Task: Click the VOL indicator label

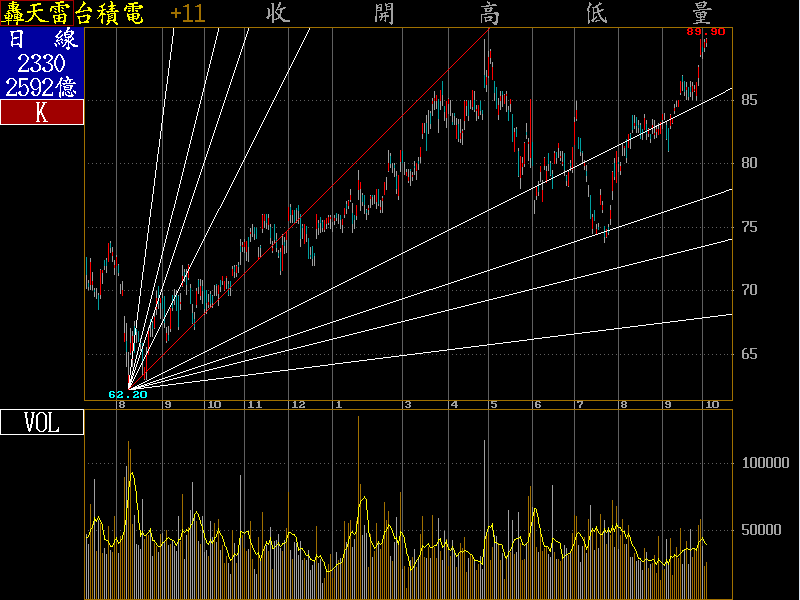Action: point(41,423)
